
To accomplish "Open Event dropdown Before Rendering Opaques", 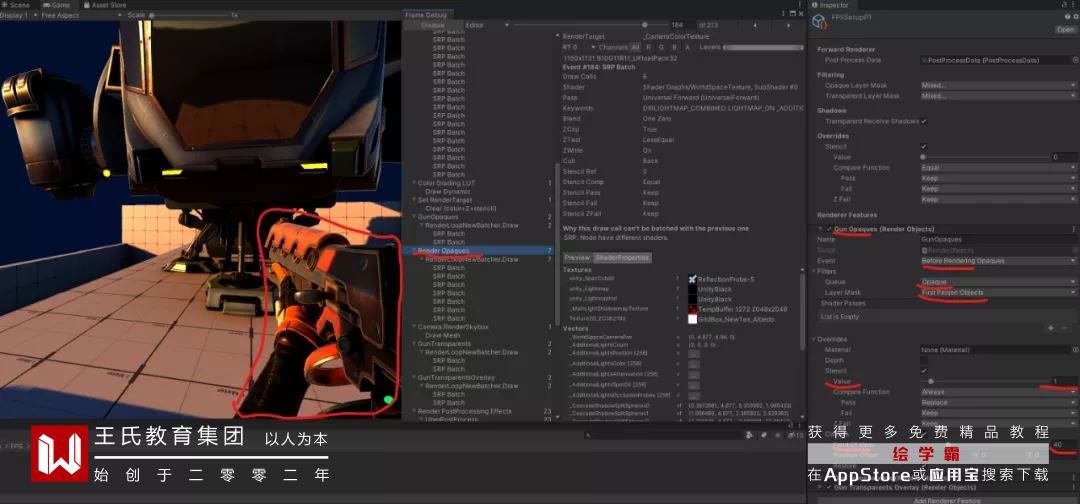I will 998,261.
